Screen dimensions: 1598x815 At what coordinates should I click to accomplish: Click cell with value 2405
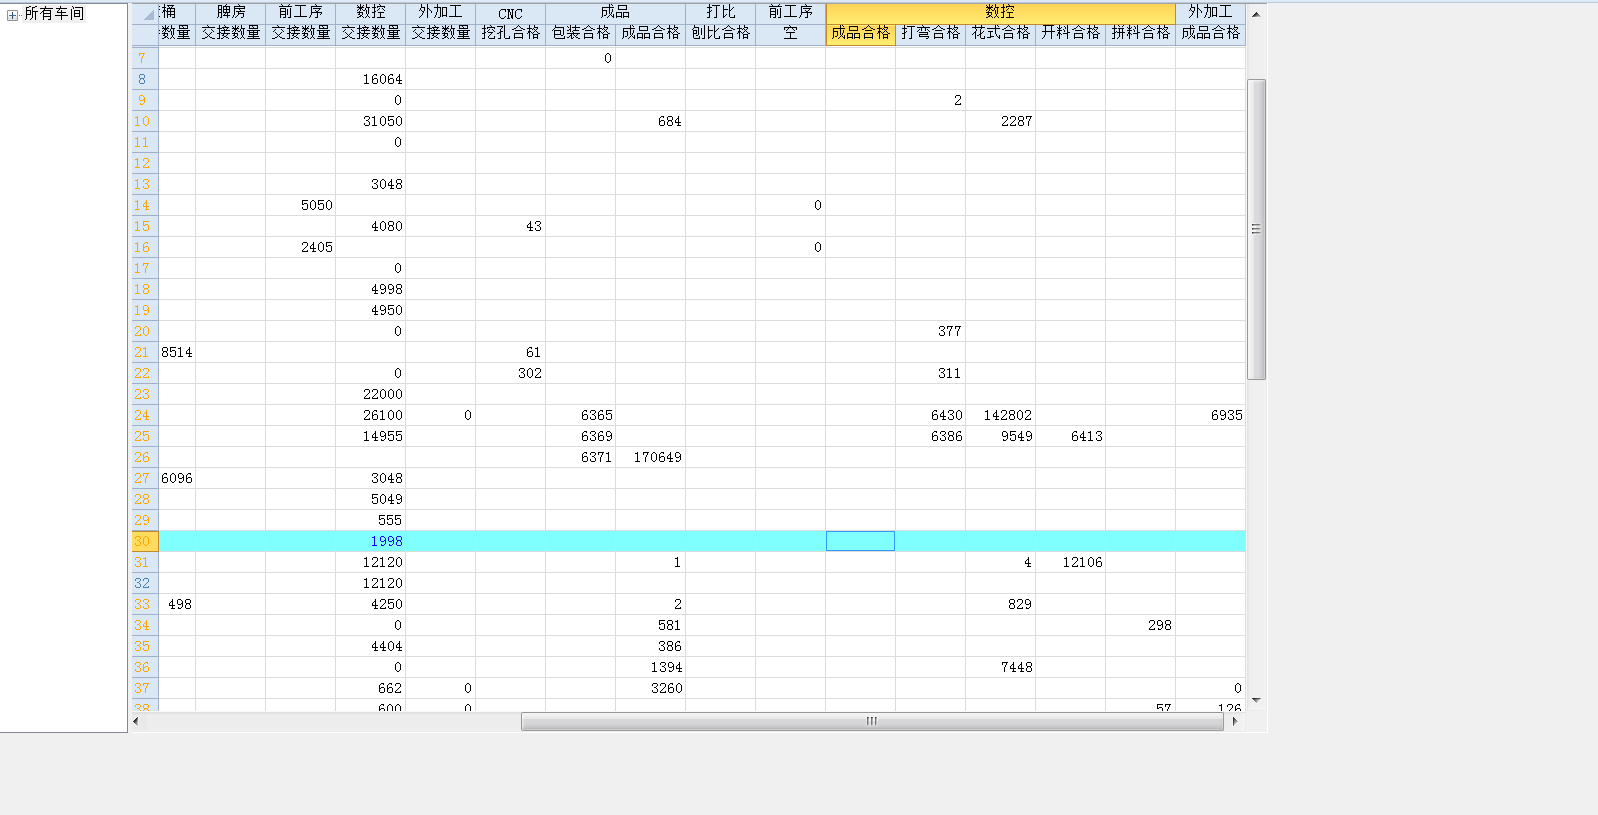click(300, 247)
